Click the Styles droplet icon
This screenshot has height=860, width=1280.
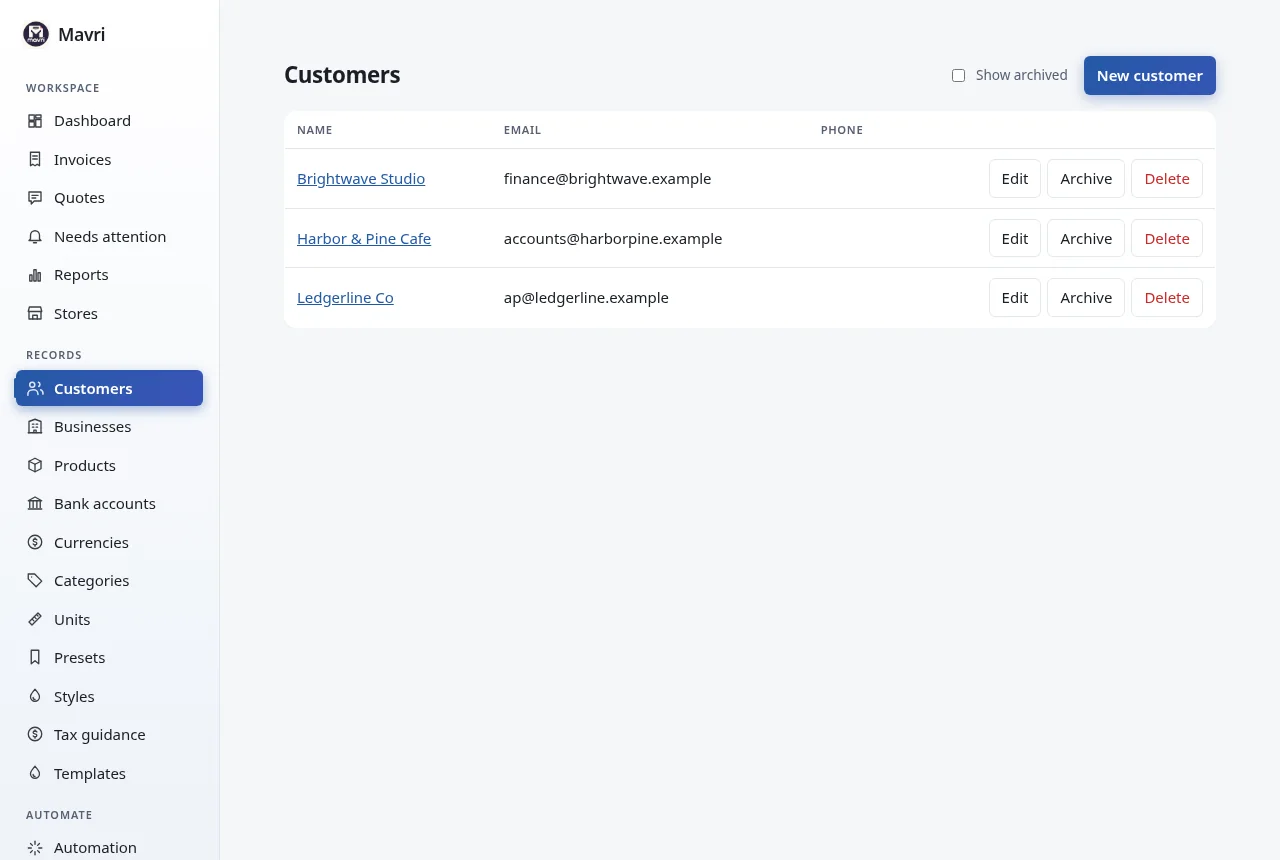[35, 696]
